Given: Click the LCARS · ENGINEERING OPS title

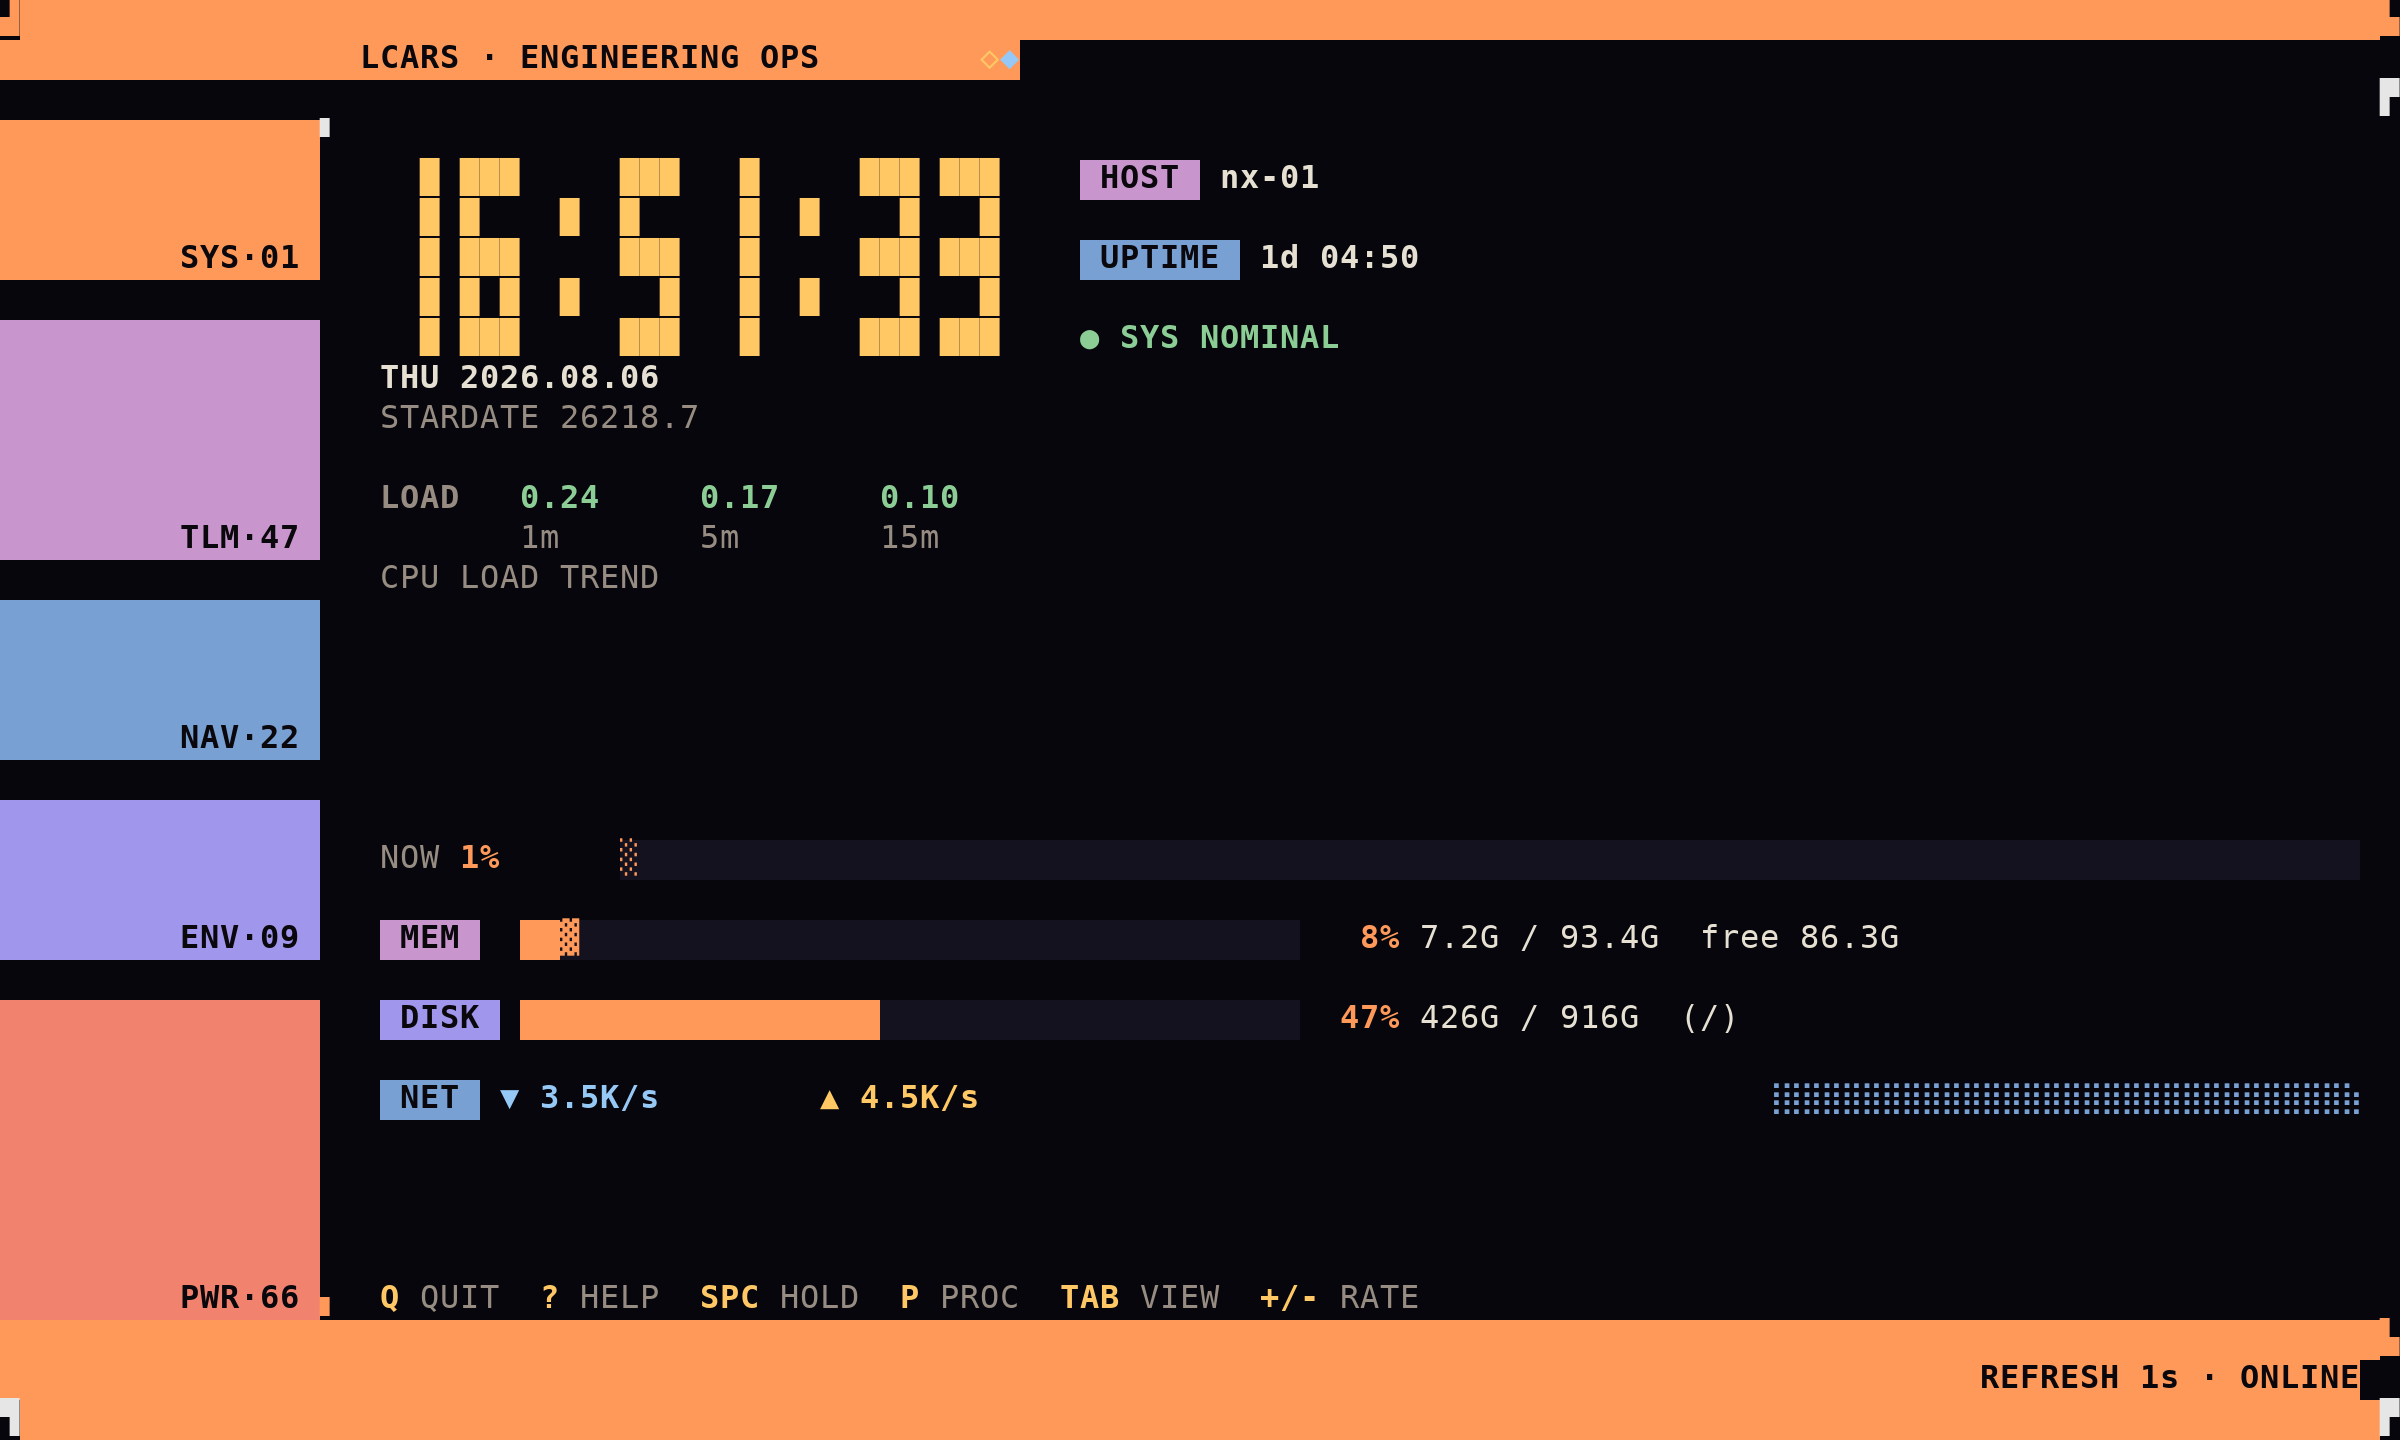Looking at the screenshot, I should [x=590, y=58].
